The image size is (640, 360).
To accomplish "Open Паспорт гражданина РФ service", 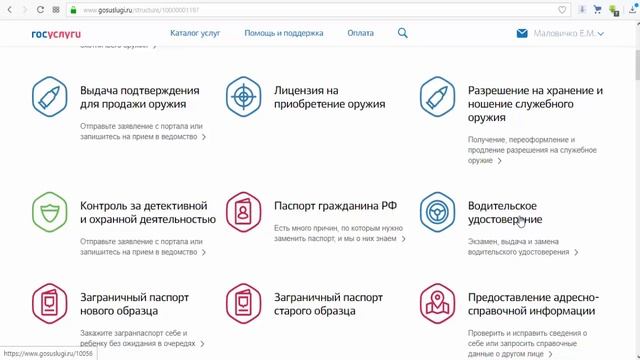I will pos(335,206).
